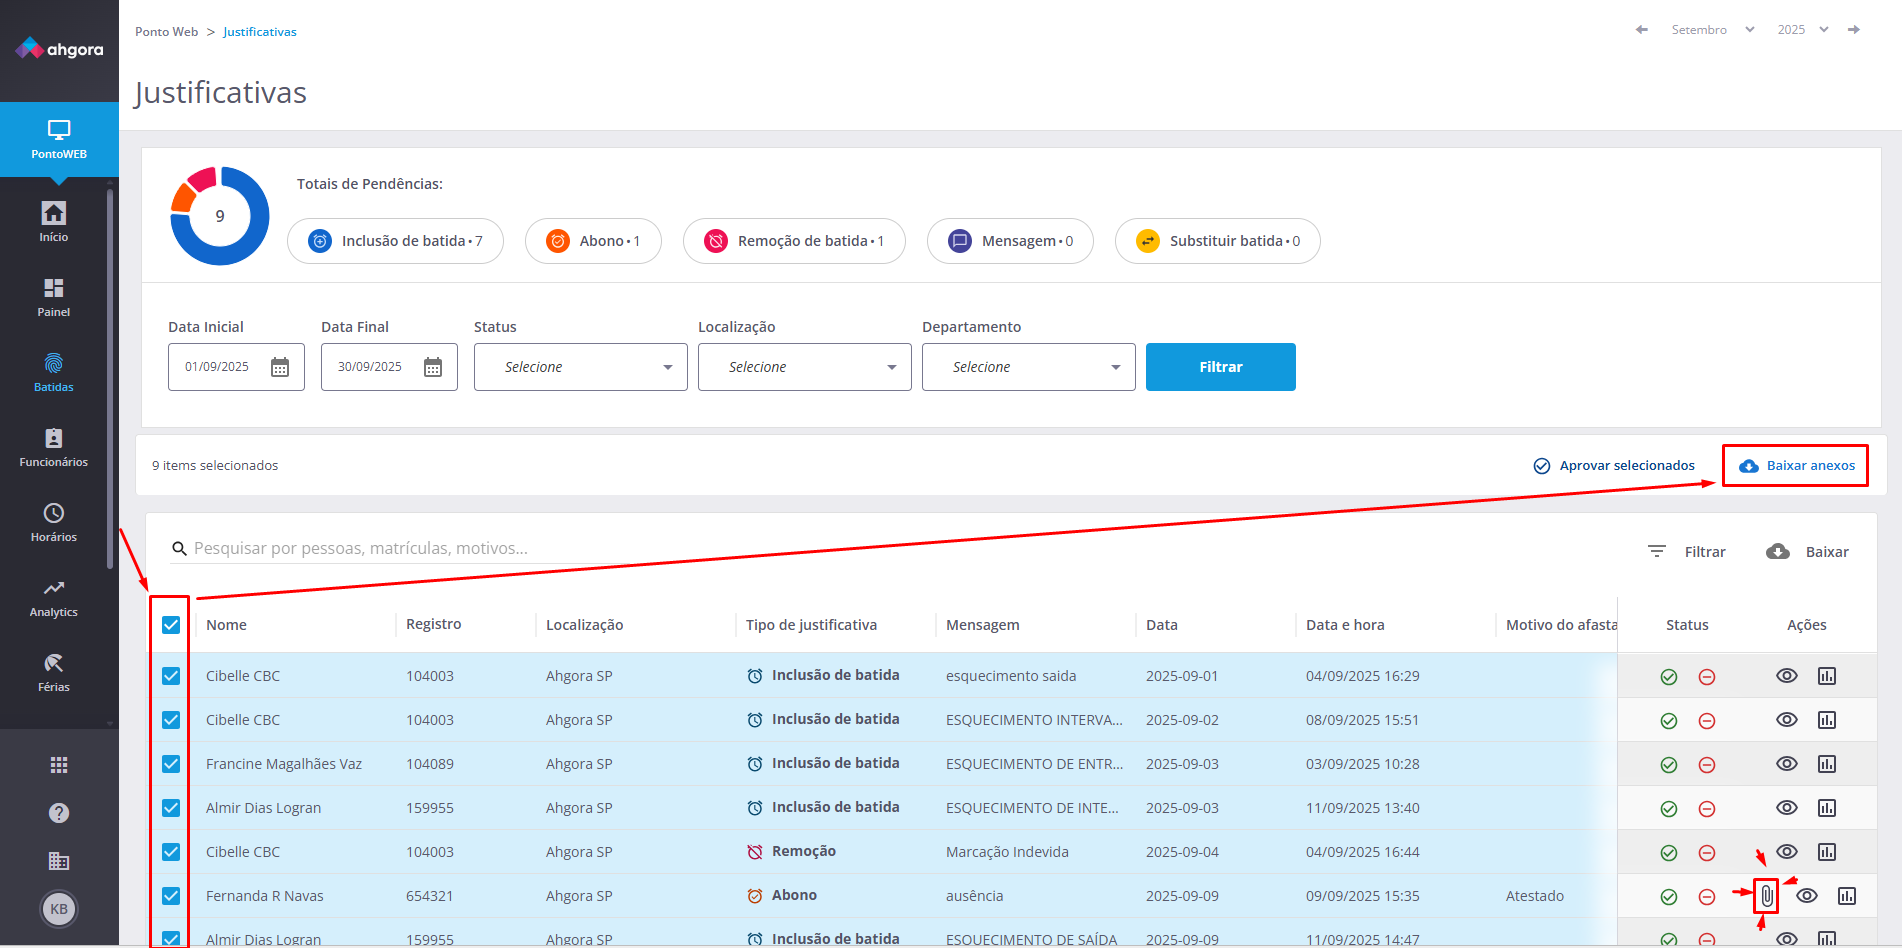The width and height of the screenshot is (1902, 948).
Task: Filter by Mensagem pendências chip
Action: (1010, 241)
